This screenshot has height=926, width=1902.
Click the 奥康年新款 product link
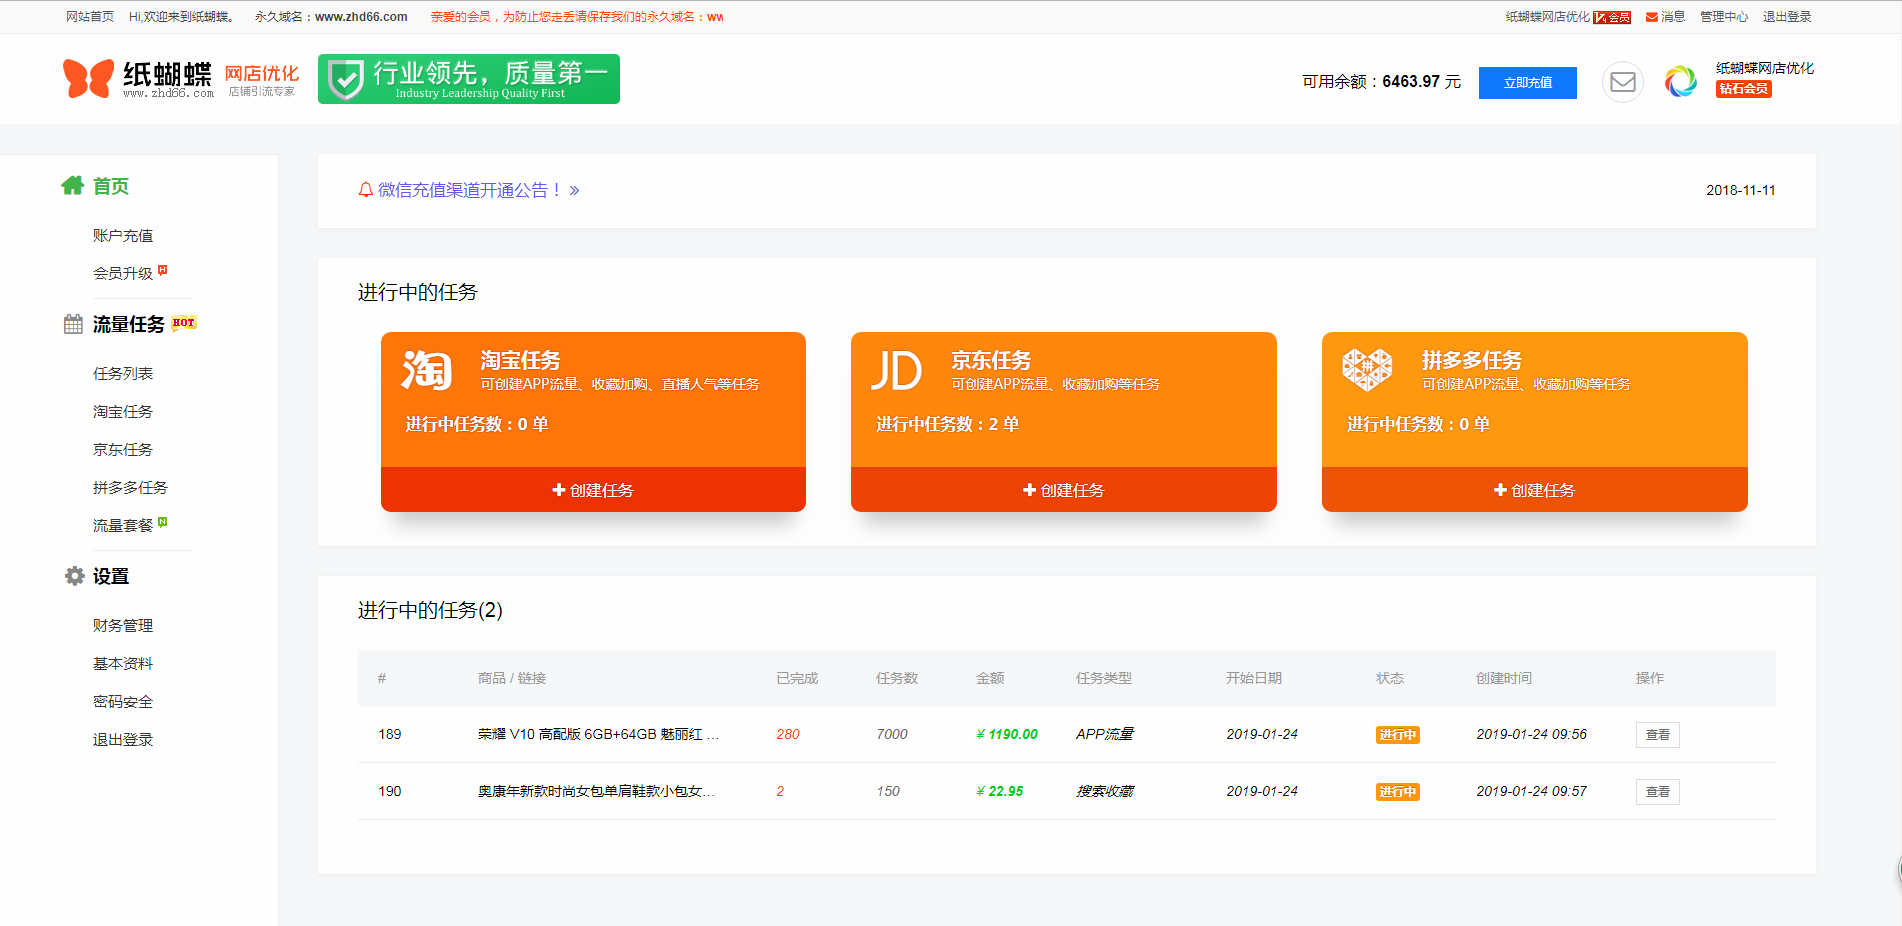coord(596,791)
